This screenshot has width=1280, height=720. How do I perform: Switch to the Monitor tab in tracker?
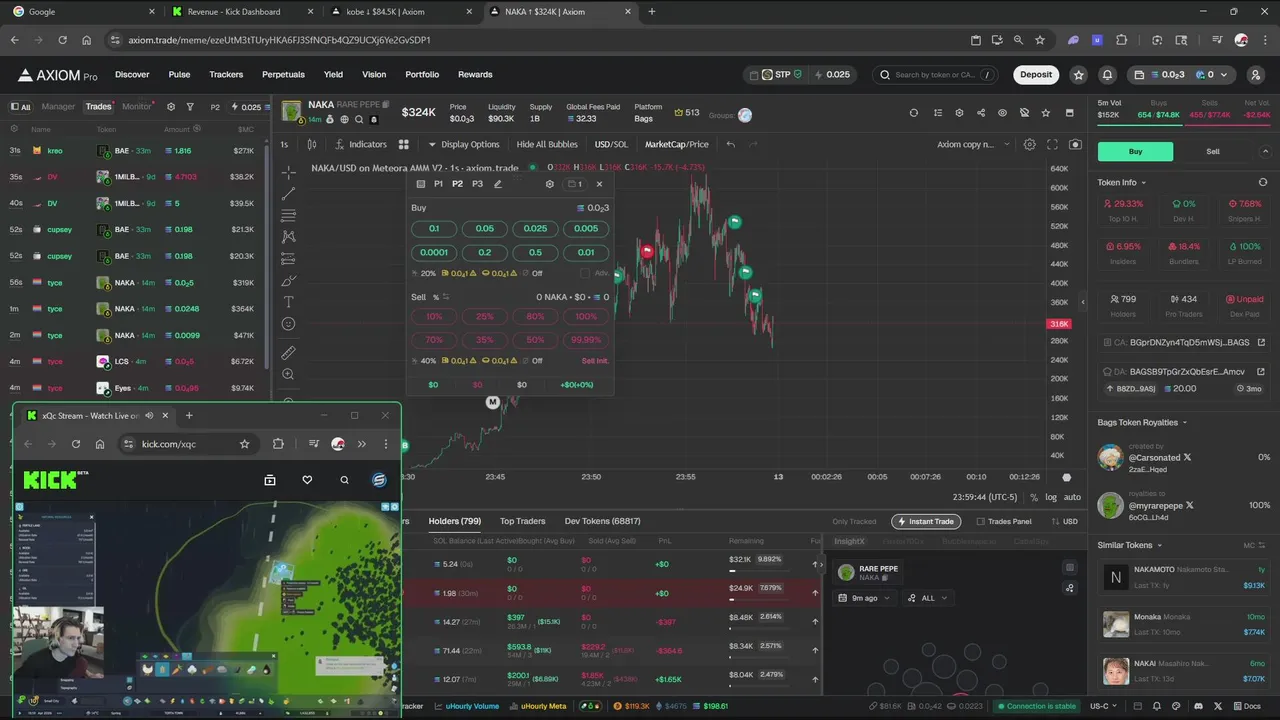coord(136,107)
